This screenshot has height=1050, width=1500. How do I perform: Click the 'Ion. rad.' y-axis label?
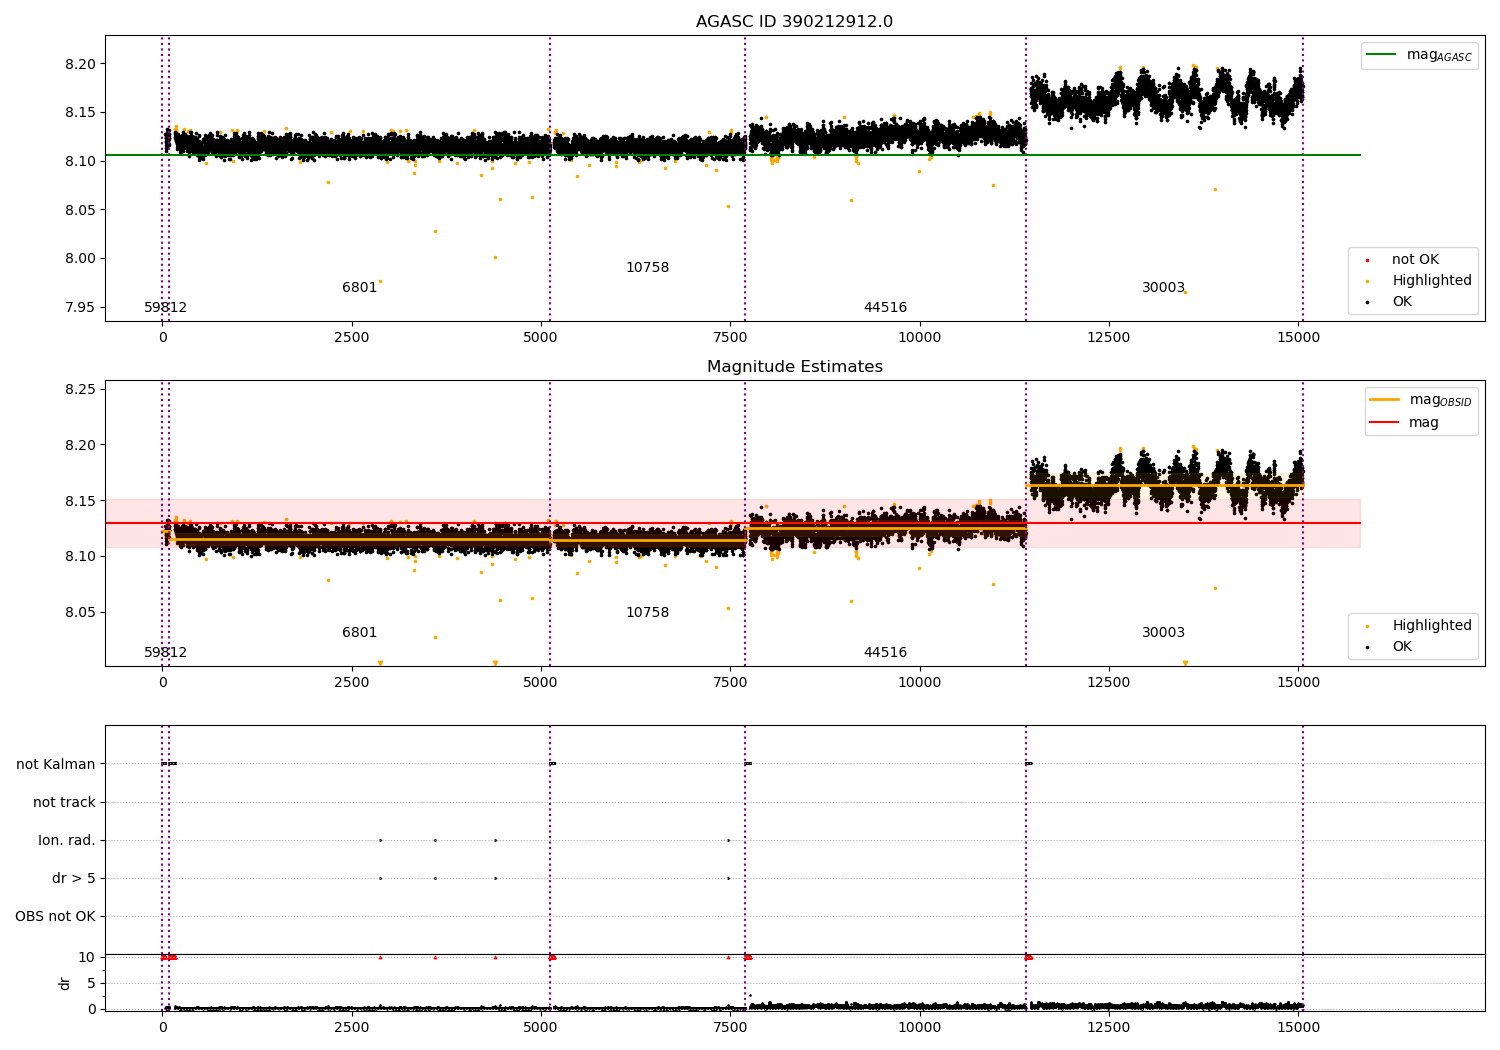tap(67, 840)
